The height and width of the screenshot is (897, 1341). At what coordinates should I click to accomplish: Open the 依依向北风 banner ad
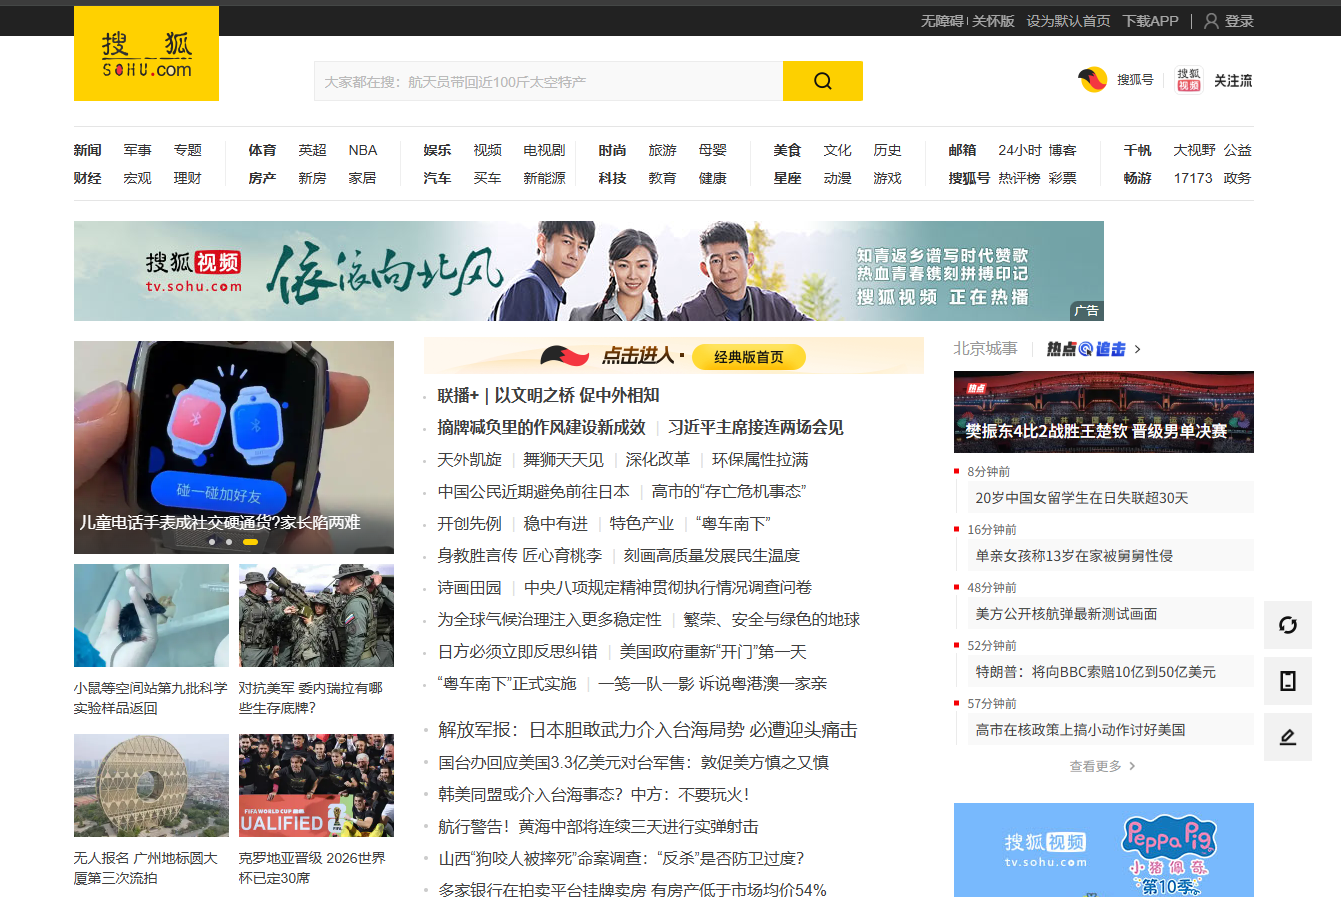tap(589, 271)
